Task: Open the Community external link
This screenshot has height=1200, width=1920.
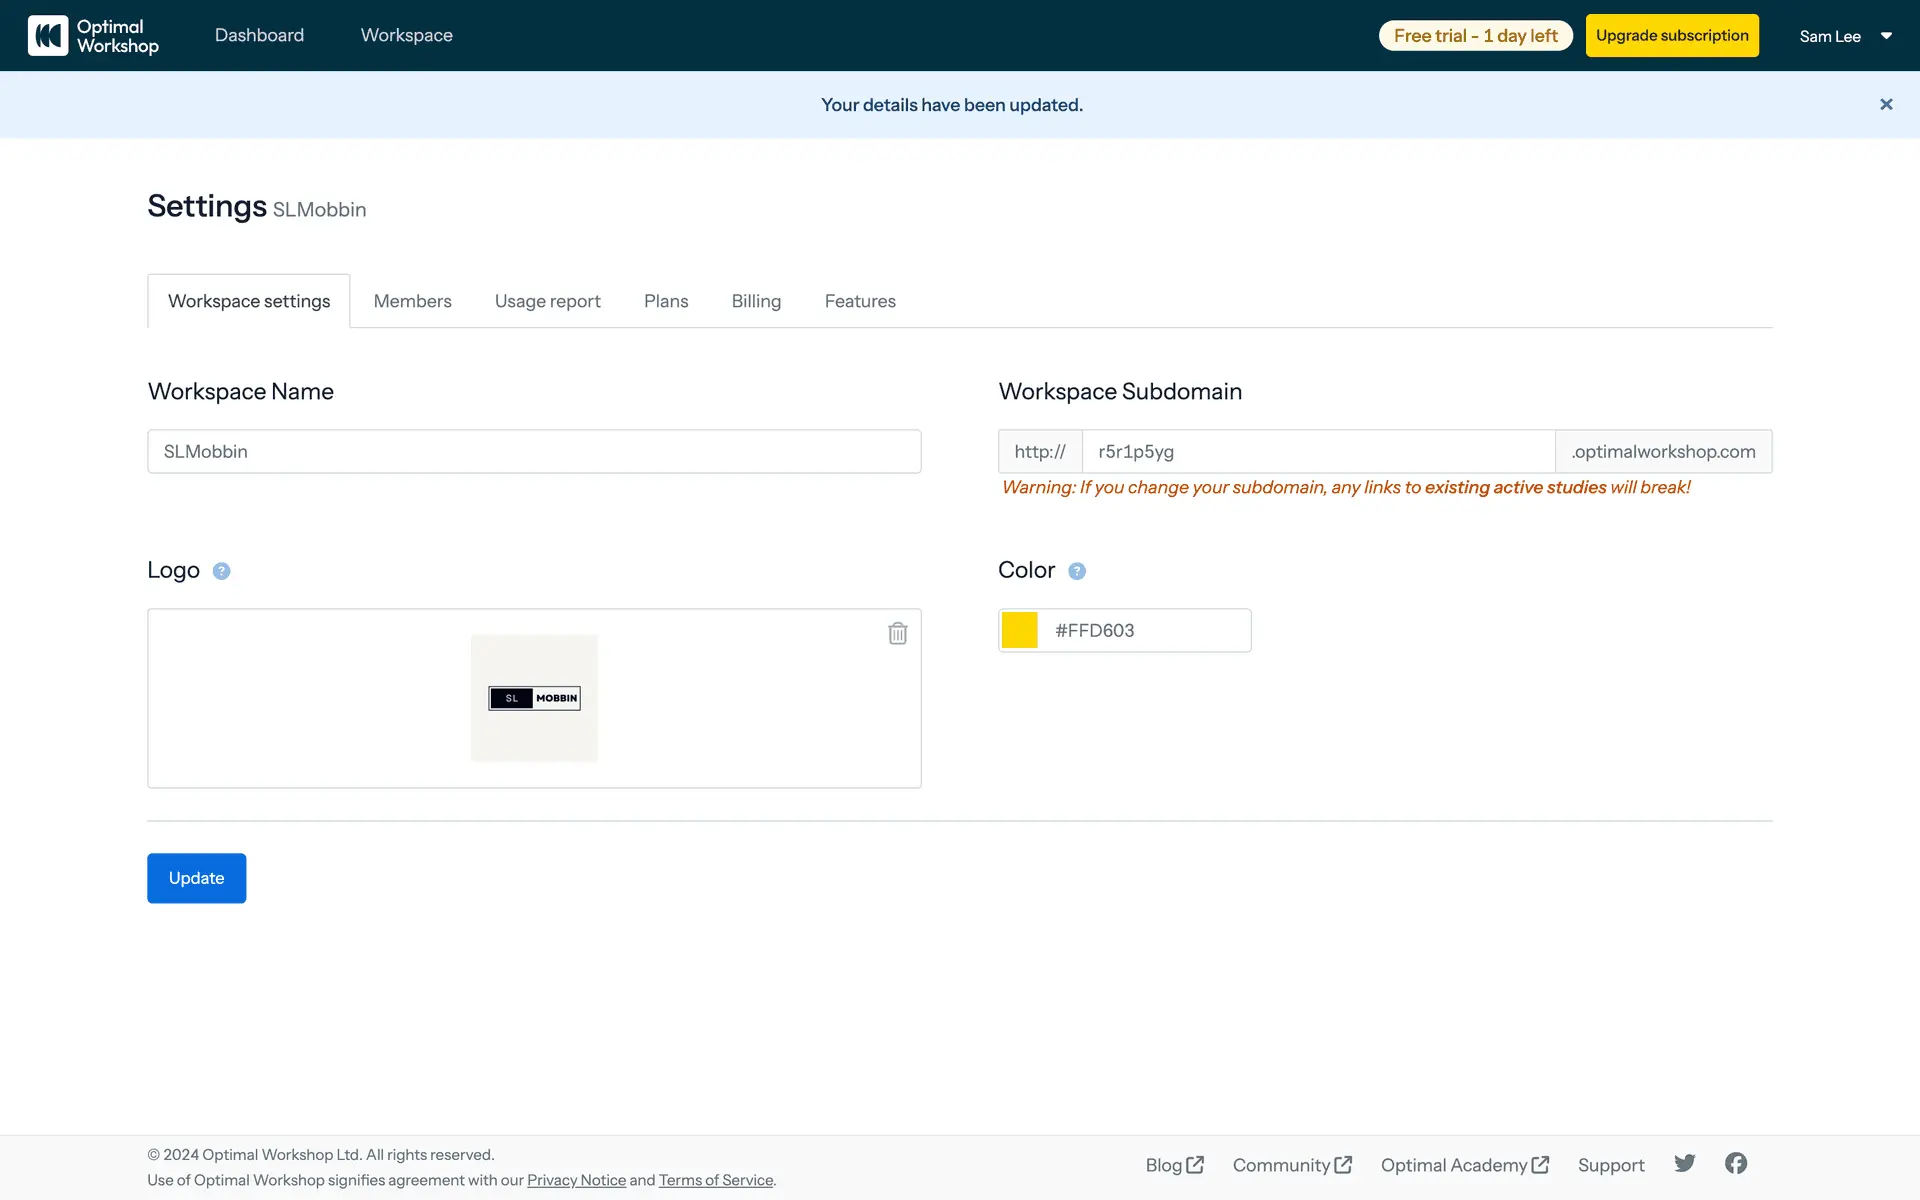Action: click(x=1291, y=1165)
